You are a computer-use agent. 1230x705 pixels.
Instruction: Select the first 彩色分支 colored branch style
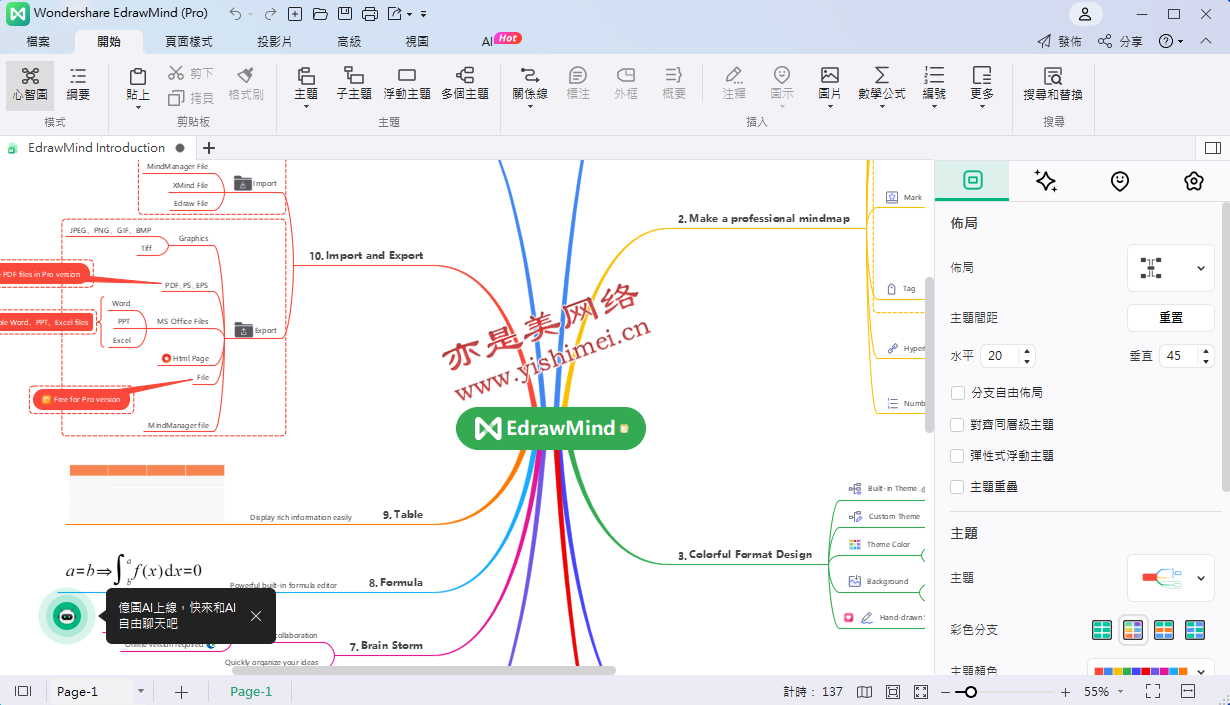(x=1102, y=630)
